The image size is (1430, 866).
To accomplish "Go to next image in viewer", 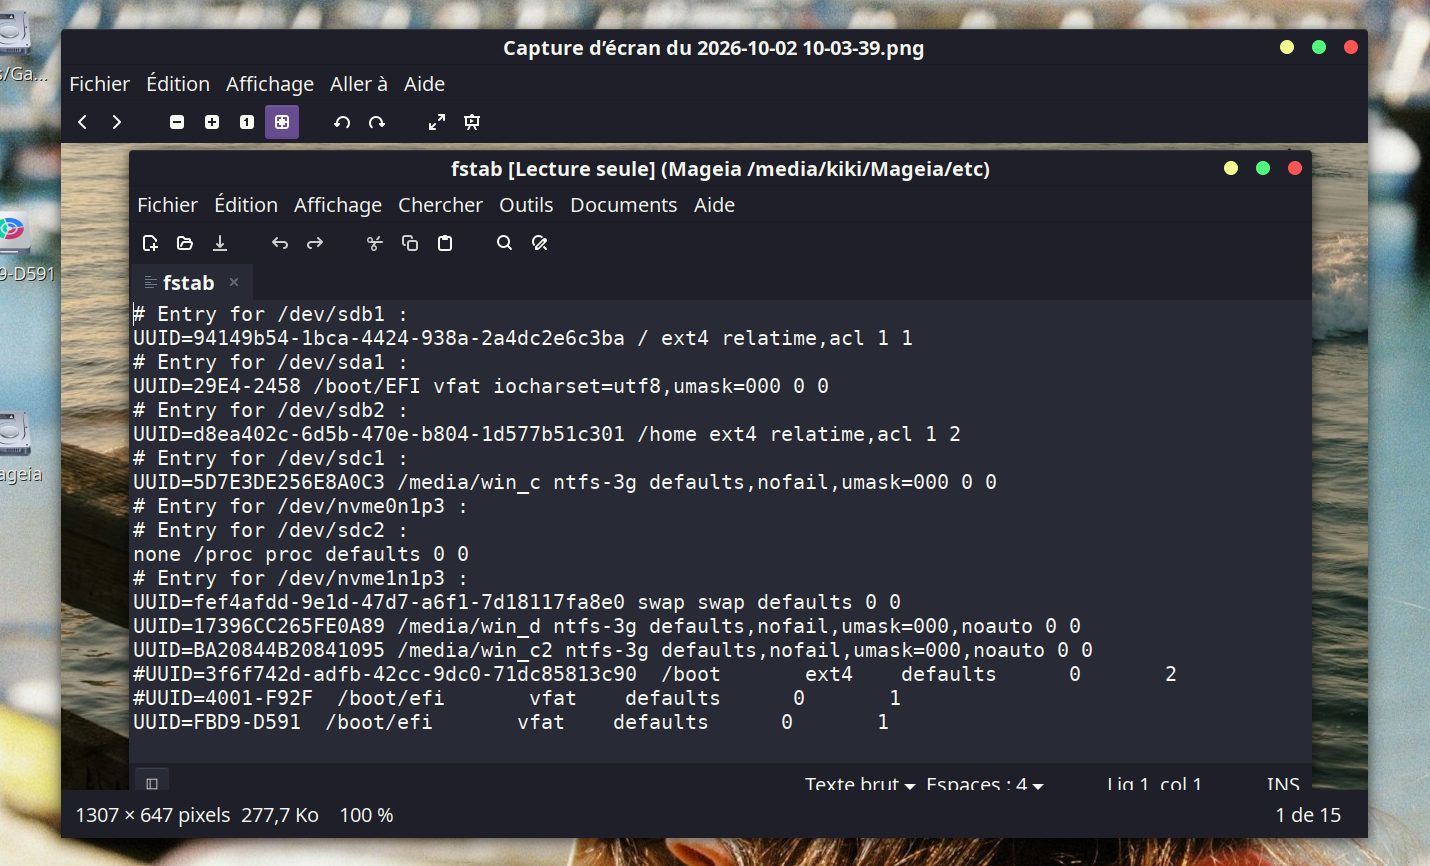I will tap(117, 122).
